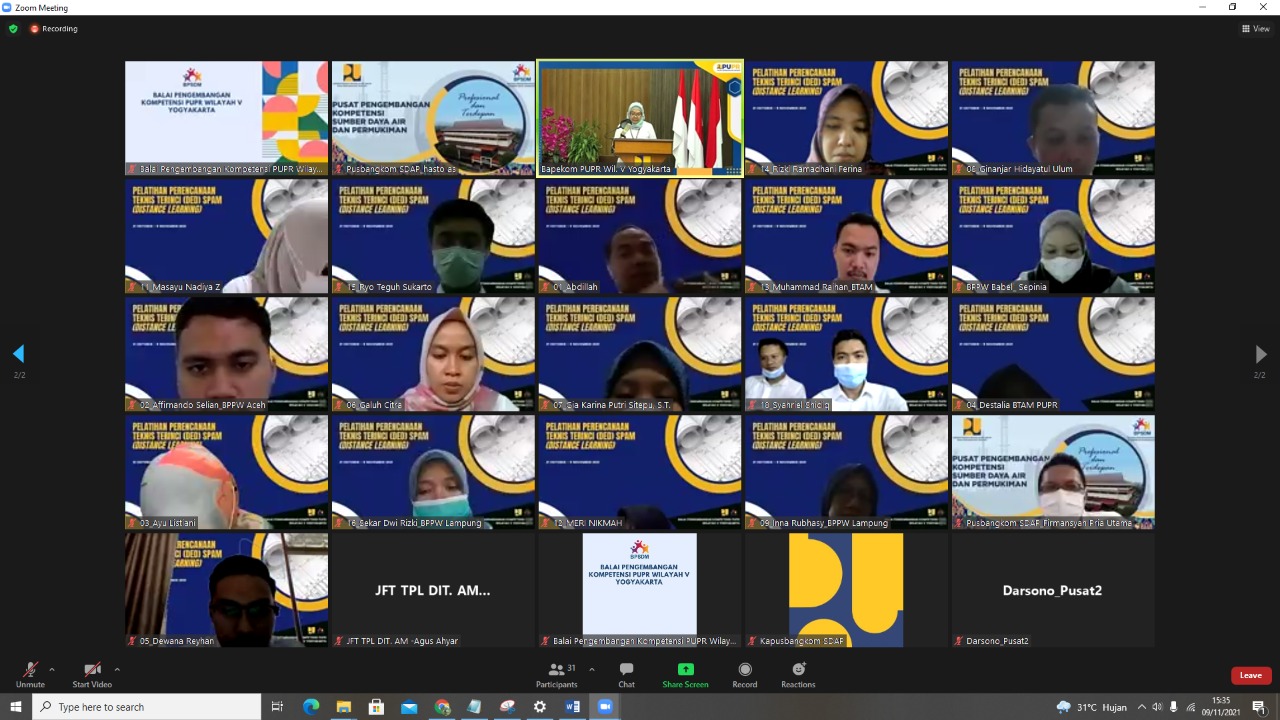Select 08_Ginanjar Hidayatul Ulum video tile
The width and height of the screenshot is (1280, 720).
(x=1053, y=118)
